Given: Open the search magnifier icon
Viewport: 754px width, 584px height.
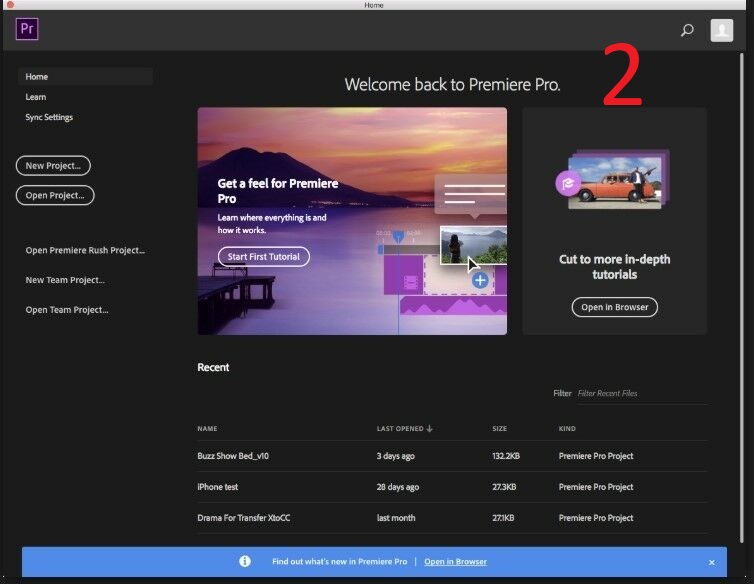Looking at the screenshot, I should (687, 30).
